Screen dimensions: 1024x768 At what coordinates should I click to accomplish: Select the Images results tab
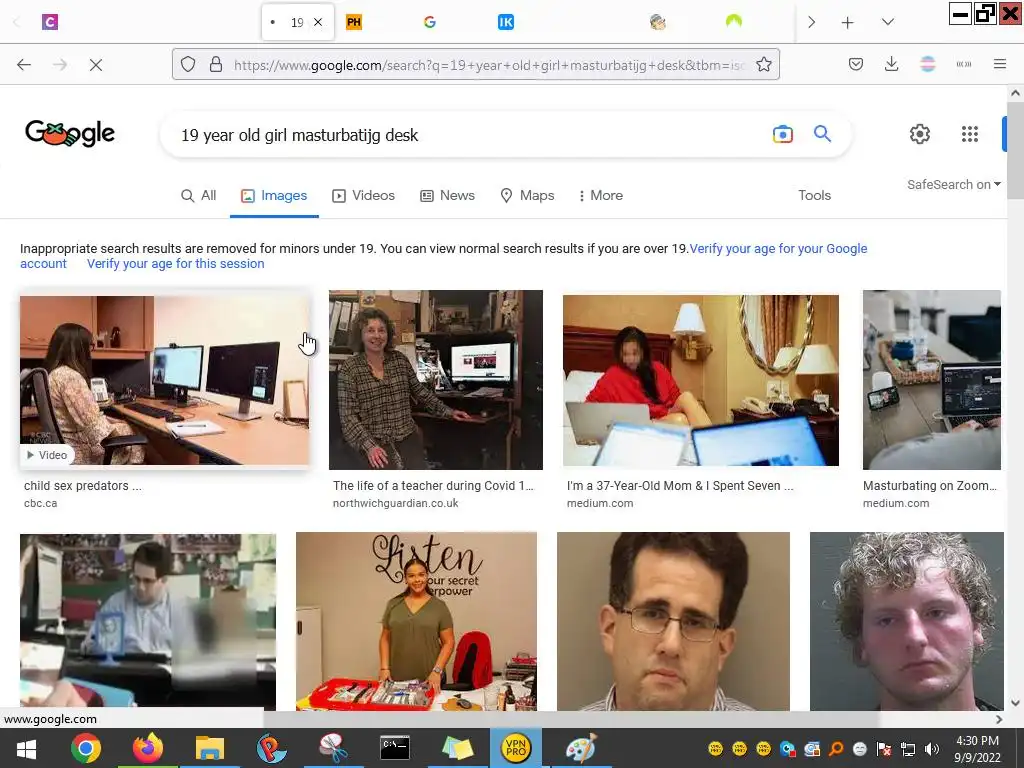click(x=274, y=195)
